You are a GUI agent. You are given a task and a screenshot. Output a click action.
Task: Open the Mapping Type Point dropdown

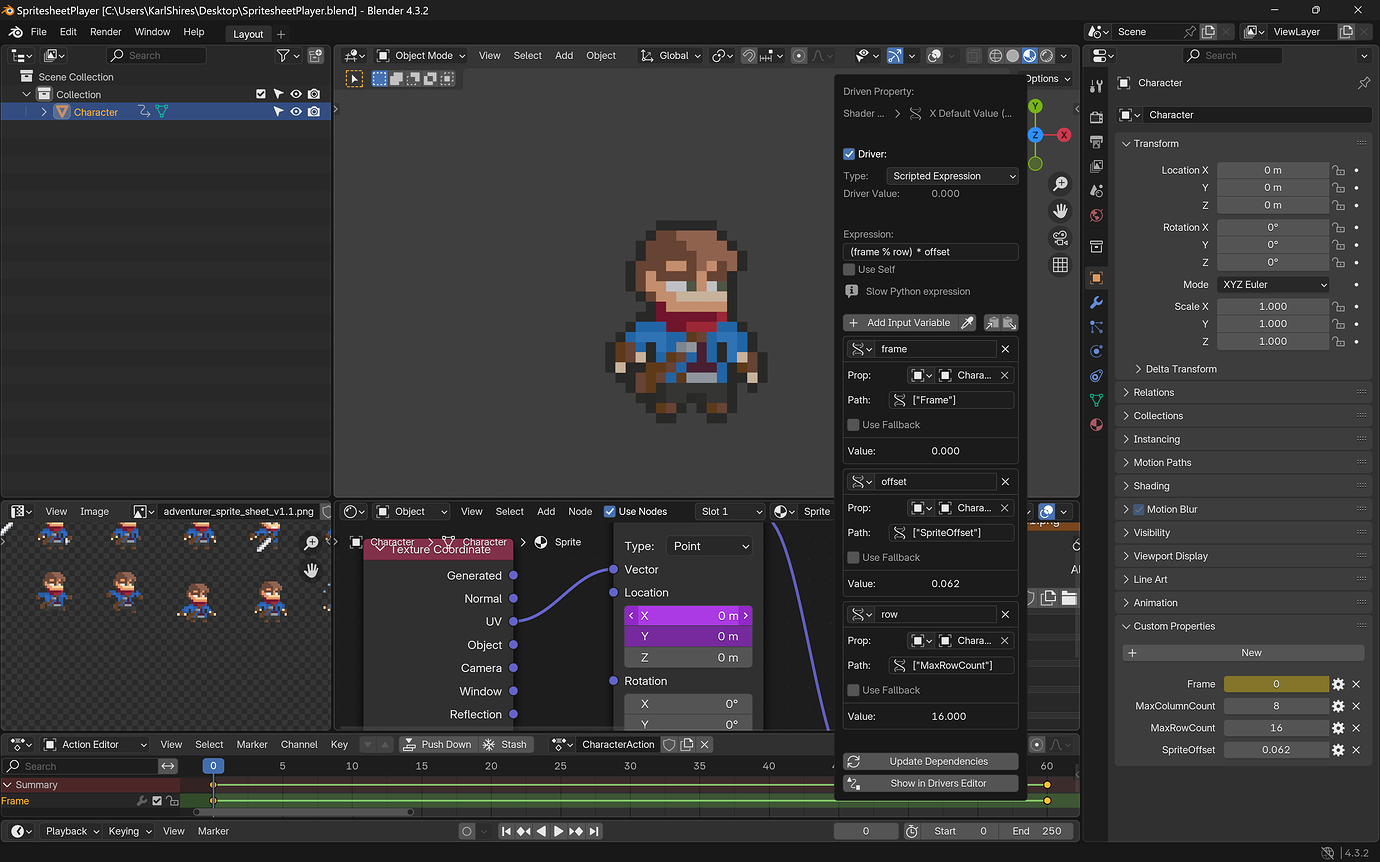point(708,546)
